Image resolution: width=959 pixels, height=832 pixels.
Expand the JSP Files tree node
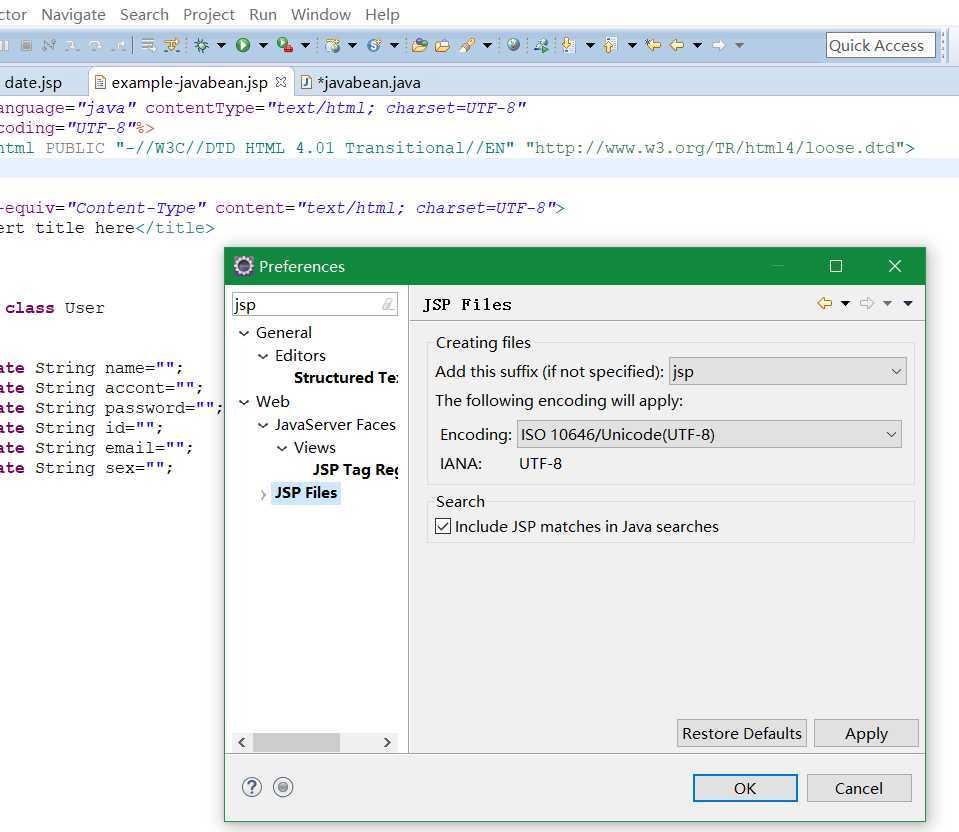pyautogui.click(x=262, y=494)
